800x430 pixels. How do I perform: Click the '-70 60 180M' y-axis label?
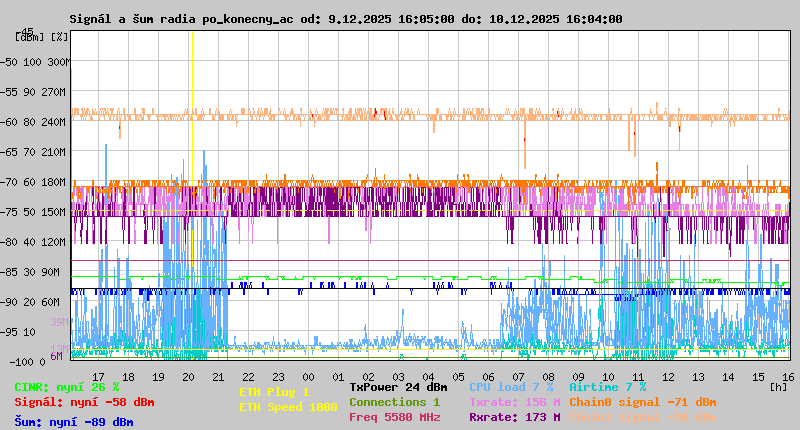pyautogui.click(x=33, y=182)
